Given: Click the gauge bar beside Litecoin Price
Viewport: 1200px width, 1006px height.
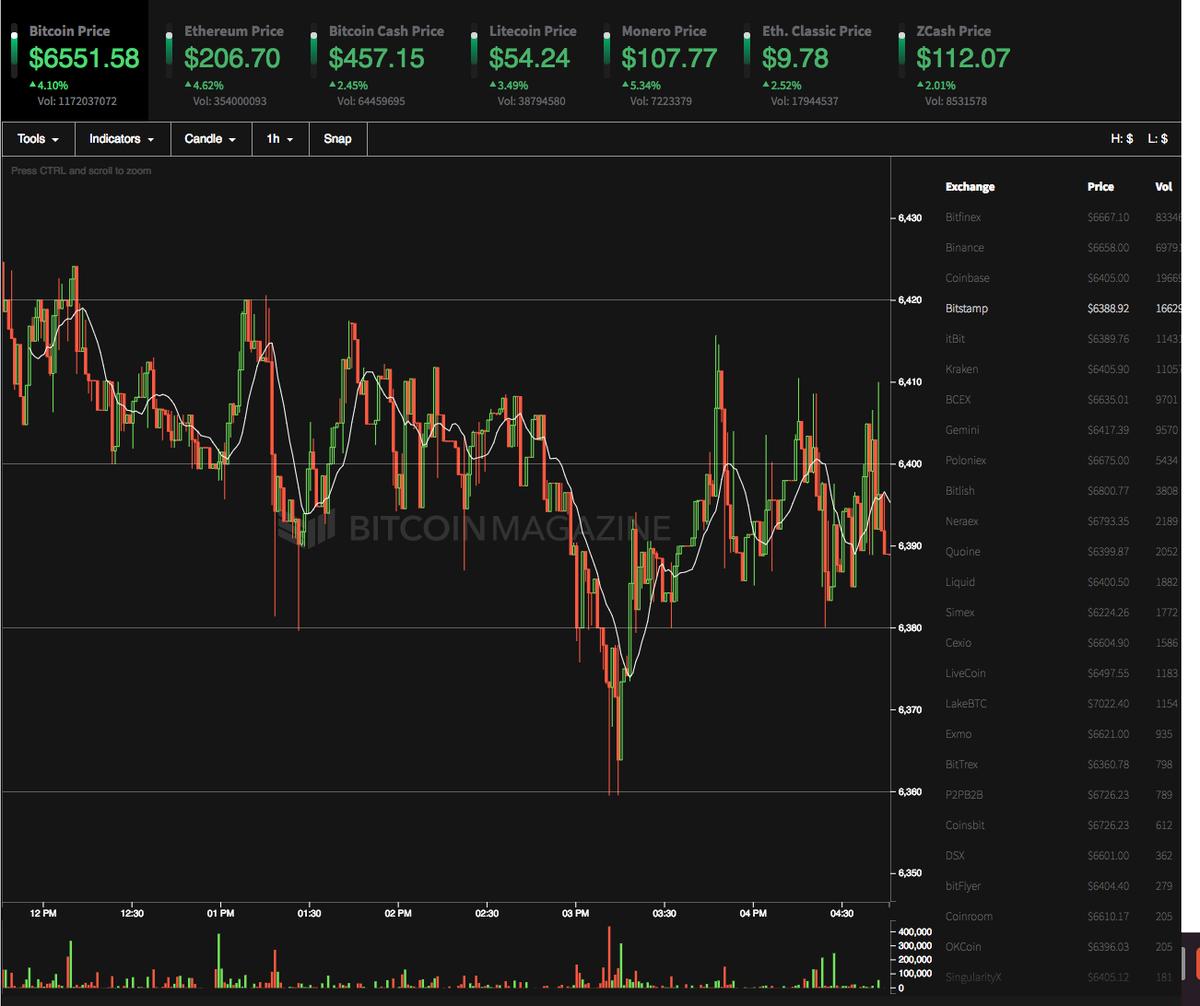Looking at the screenshot, I should pos(476,53).
